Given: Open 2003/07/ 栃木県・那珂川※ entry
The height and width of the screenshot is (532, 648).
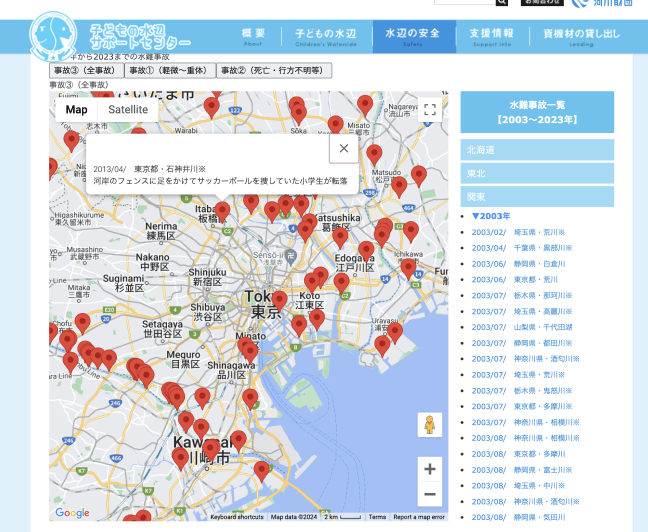Looking at the screenshot, I should 522,296.
